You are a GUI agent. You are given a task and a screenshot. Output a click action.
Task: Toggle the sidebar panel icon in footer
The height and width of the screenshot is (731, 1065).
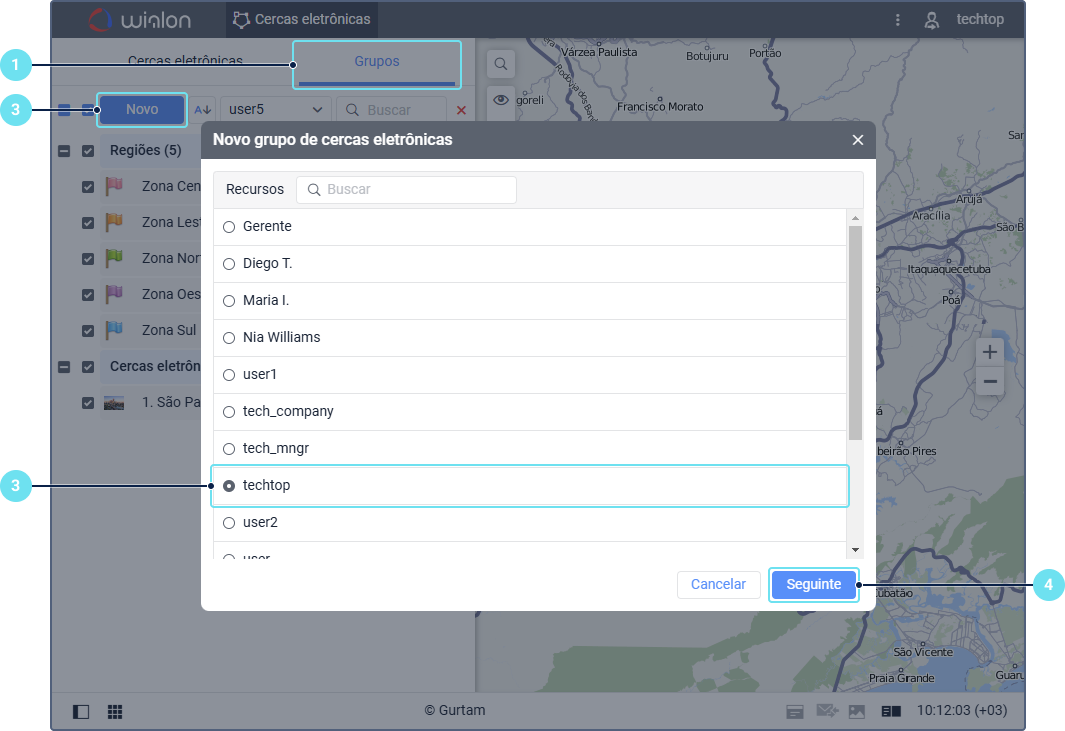[x=81, y=712]
